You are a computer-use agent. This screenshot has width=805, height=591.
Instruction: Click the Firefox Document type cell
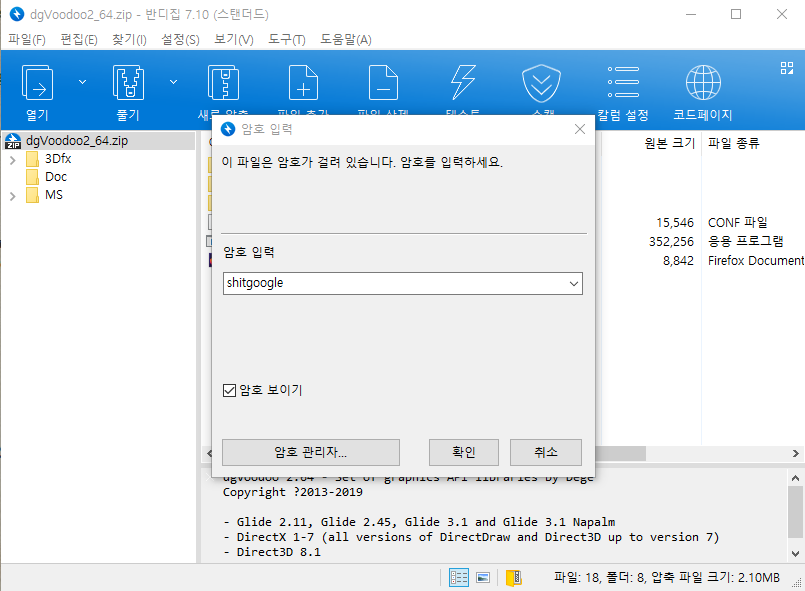(x=756, y=261)
